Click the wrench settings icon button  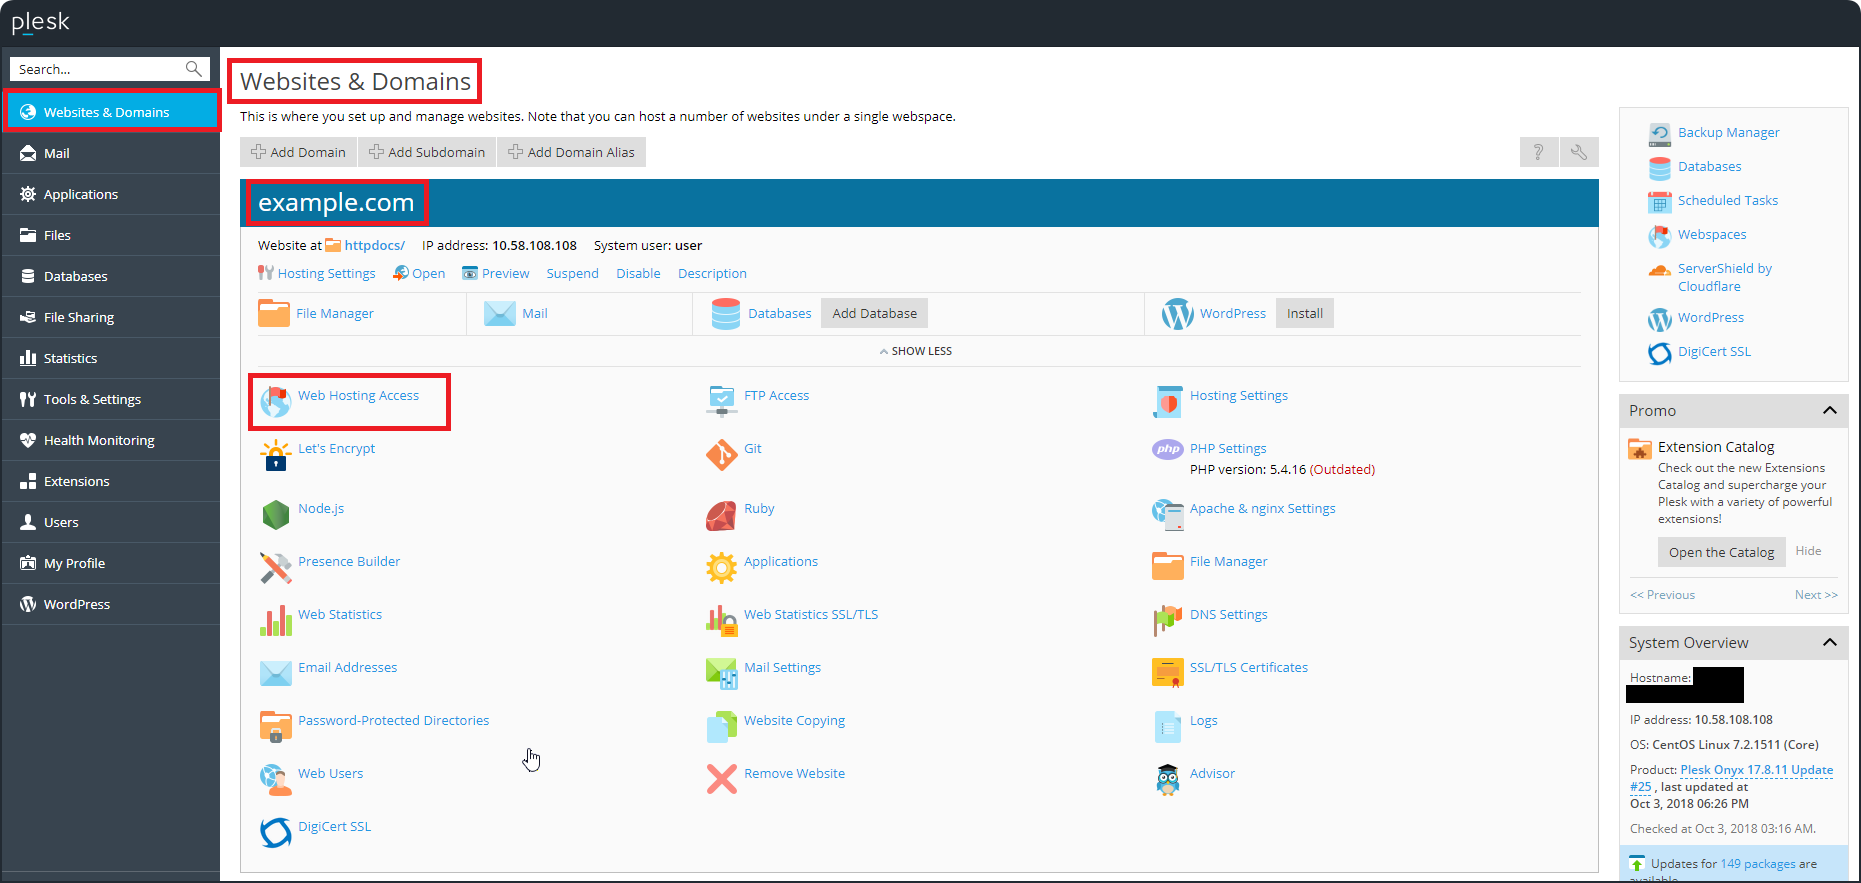click(1579, 152)
